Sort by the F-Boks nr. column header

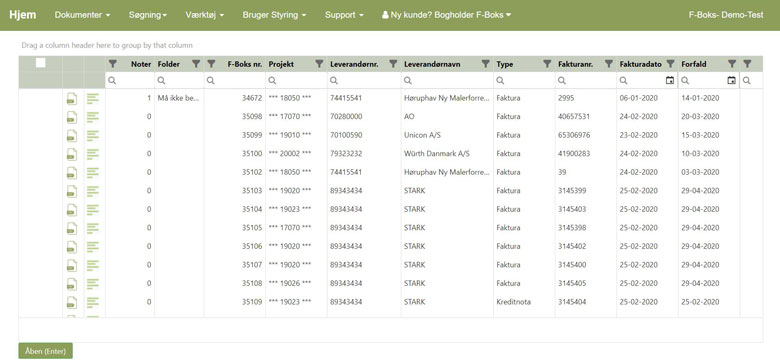point(245,64)
